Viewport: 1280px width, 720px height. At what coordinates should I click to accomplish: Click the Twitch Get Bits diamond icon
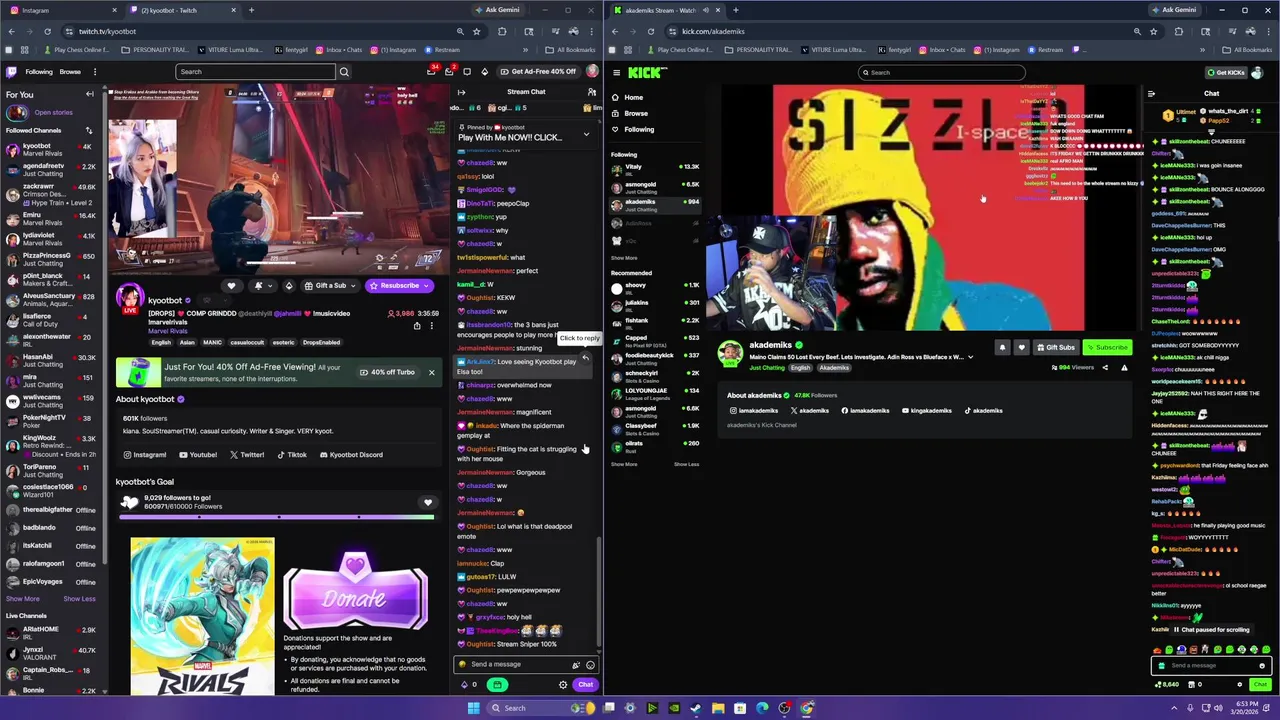click(x=485, y=71)
